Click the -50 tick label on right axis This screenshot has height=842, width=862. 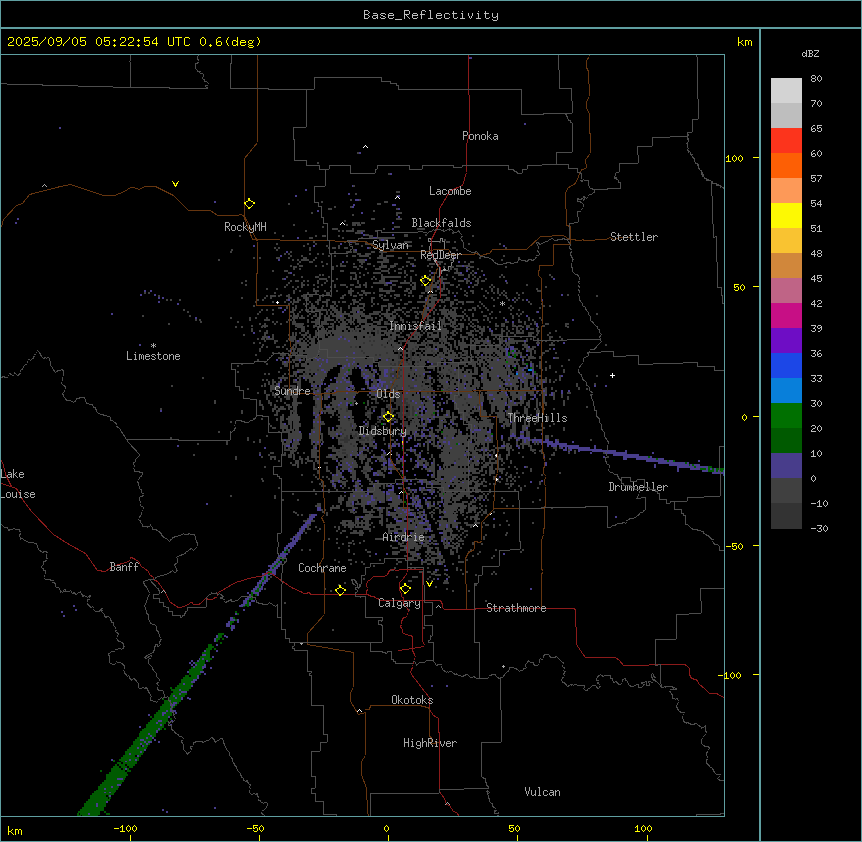tap(734, 546)
